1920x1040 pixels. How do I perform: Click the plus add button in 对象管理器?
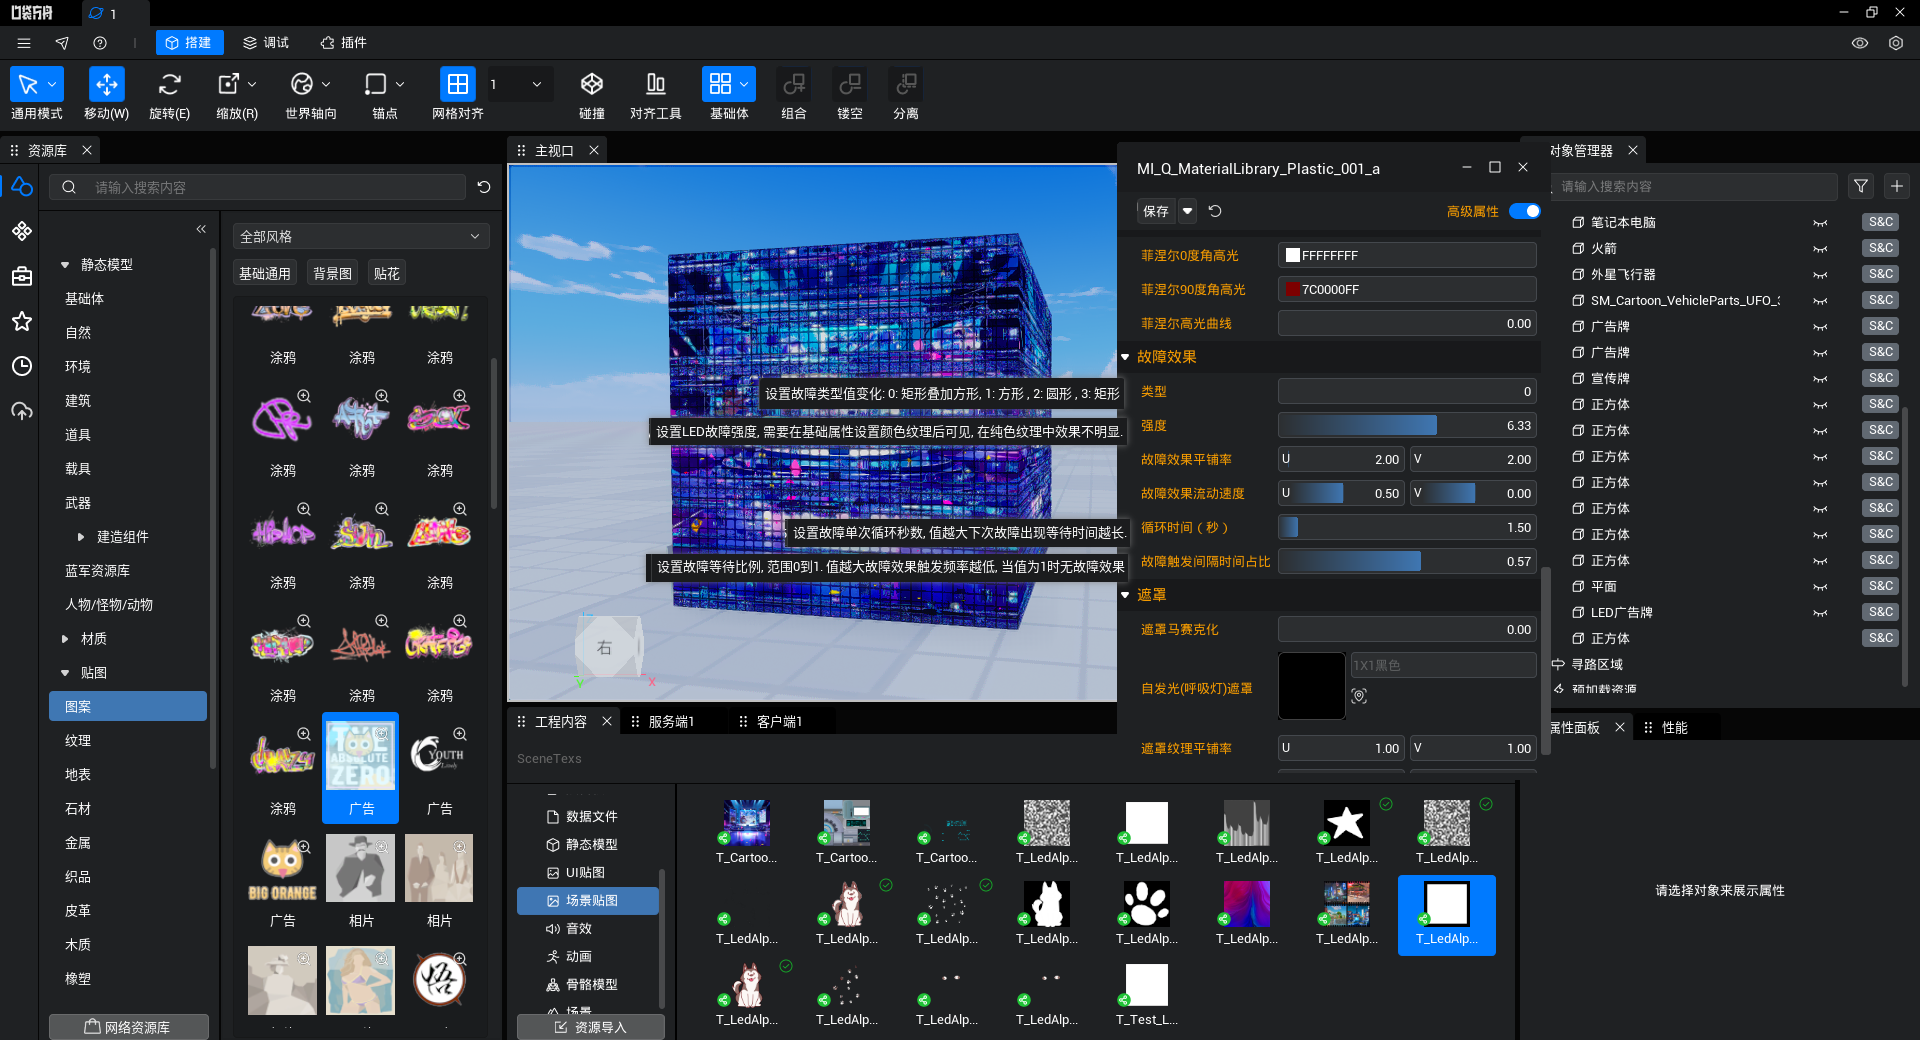pos(1897,186)
